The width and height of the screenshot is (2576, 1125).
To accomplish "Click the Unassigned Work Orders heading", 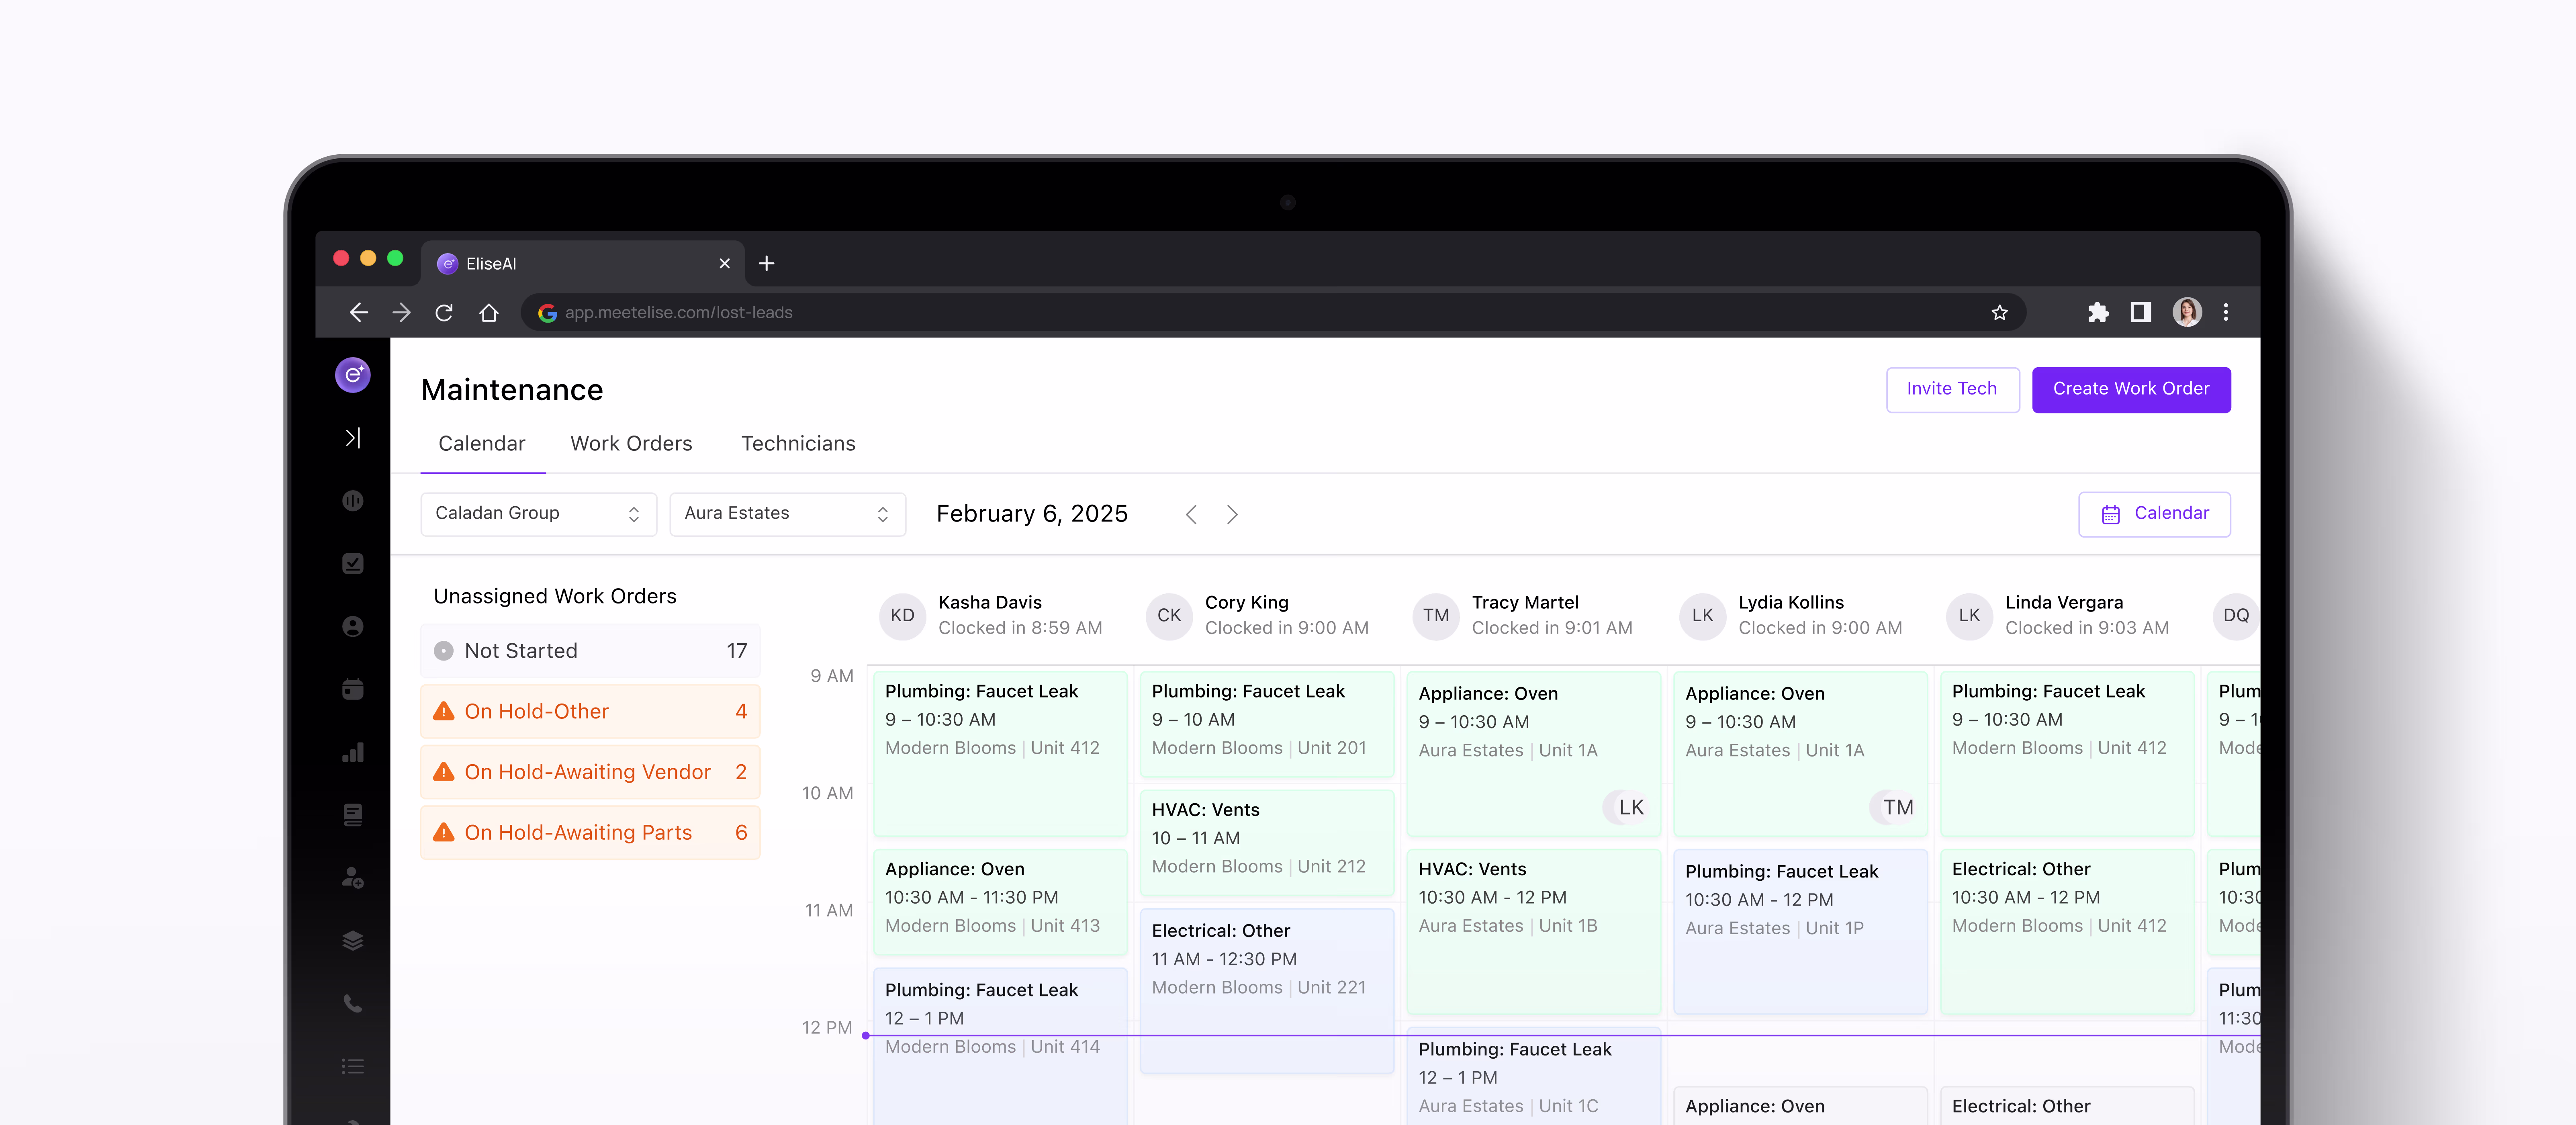I will pos(555,597).
